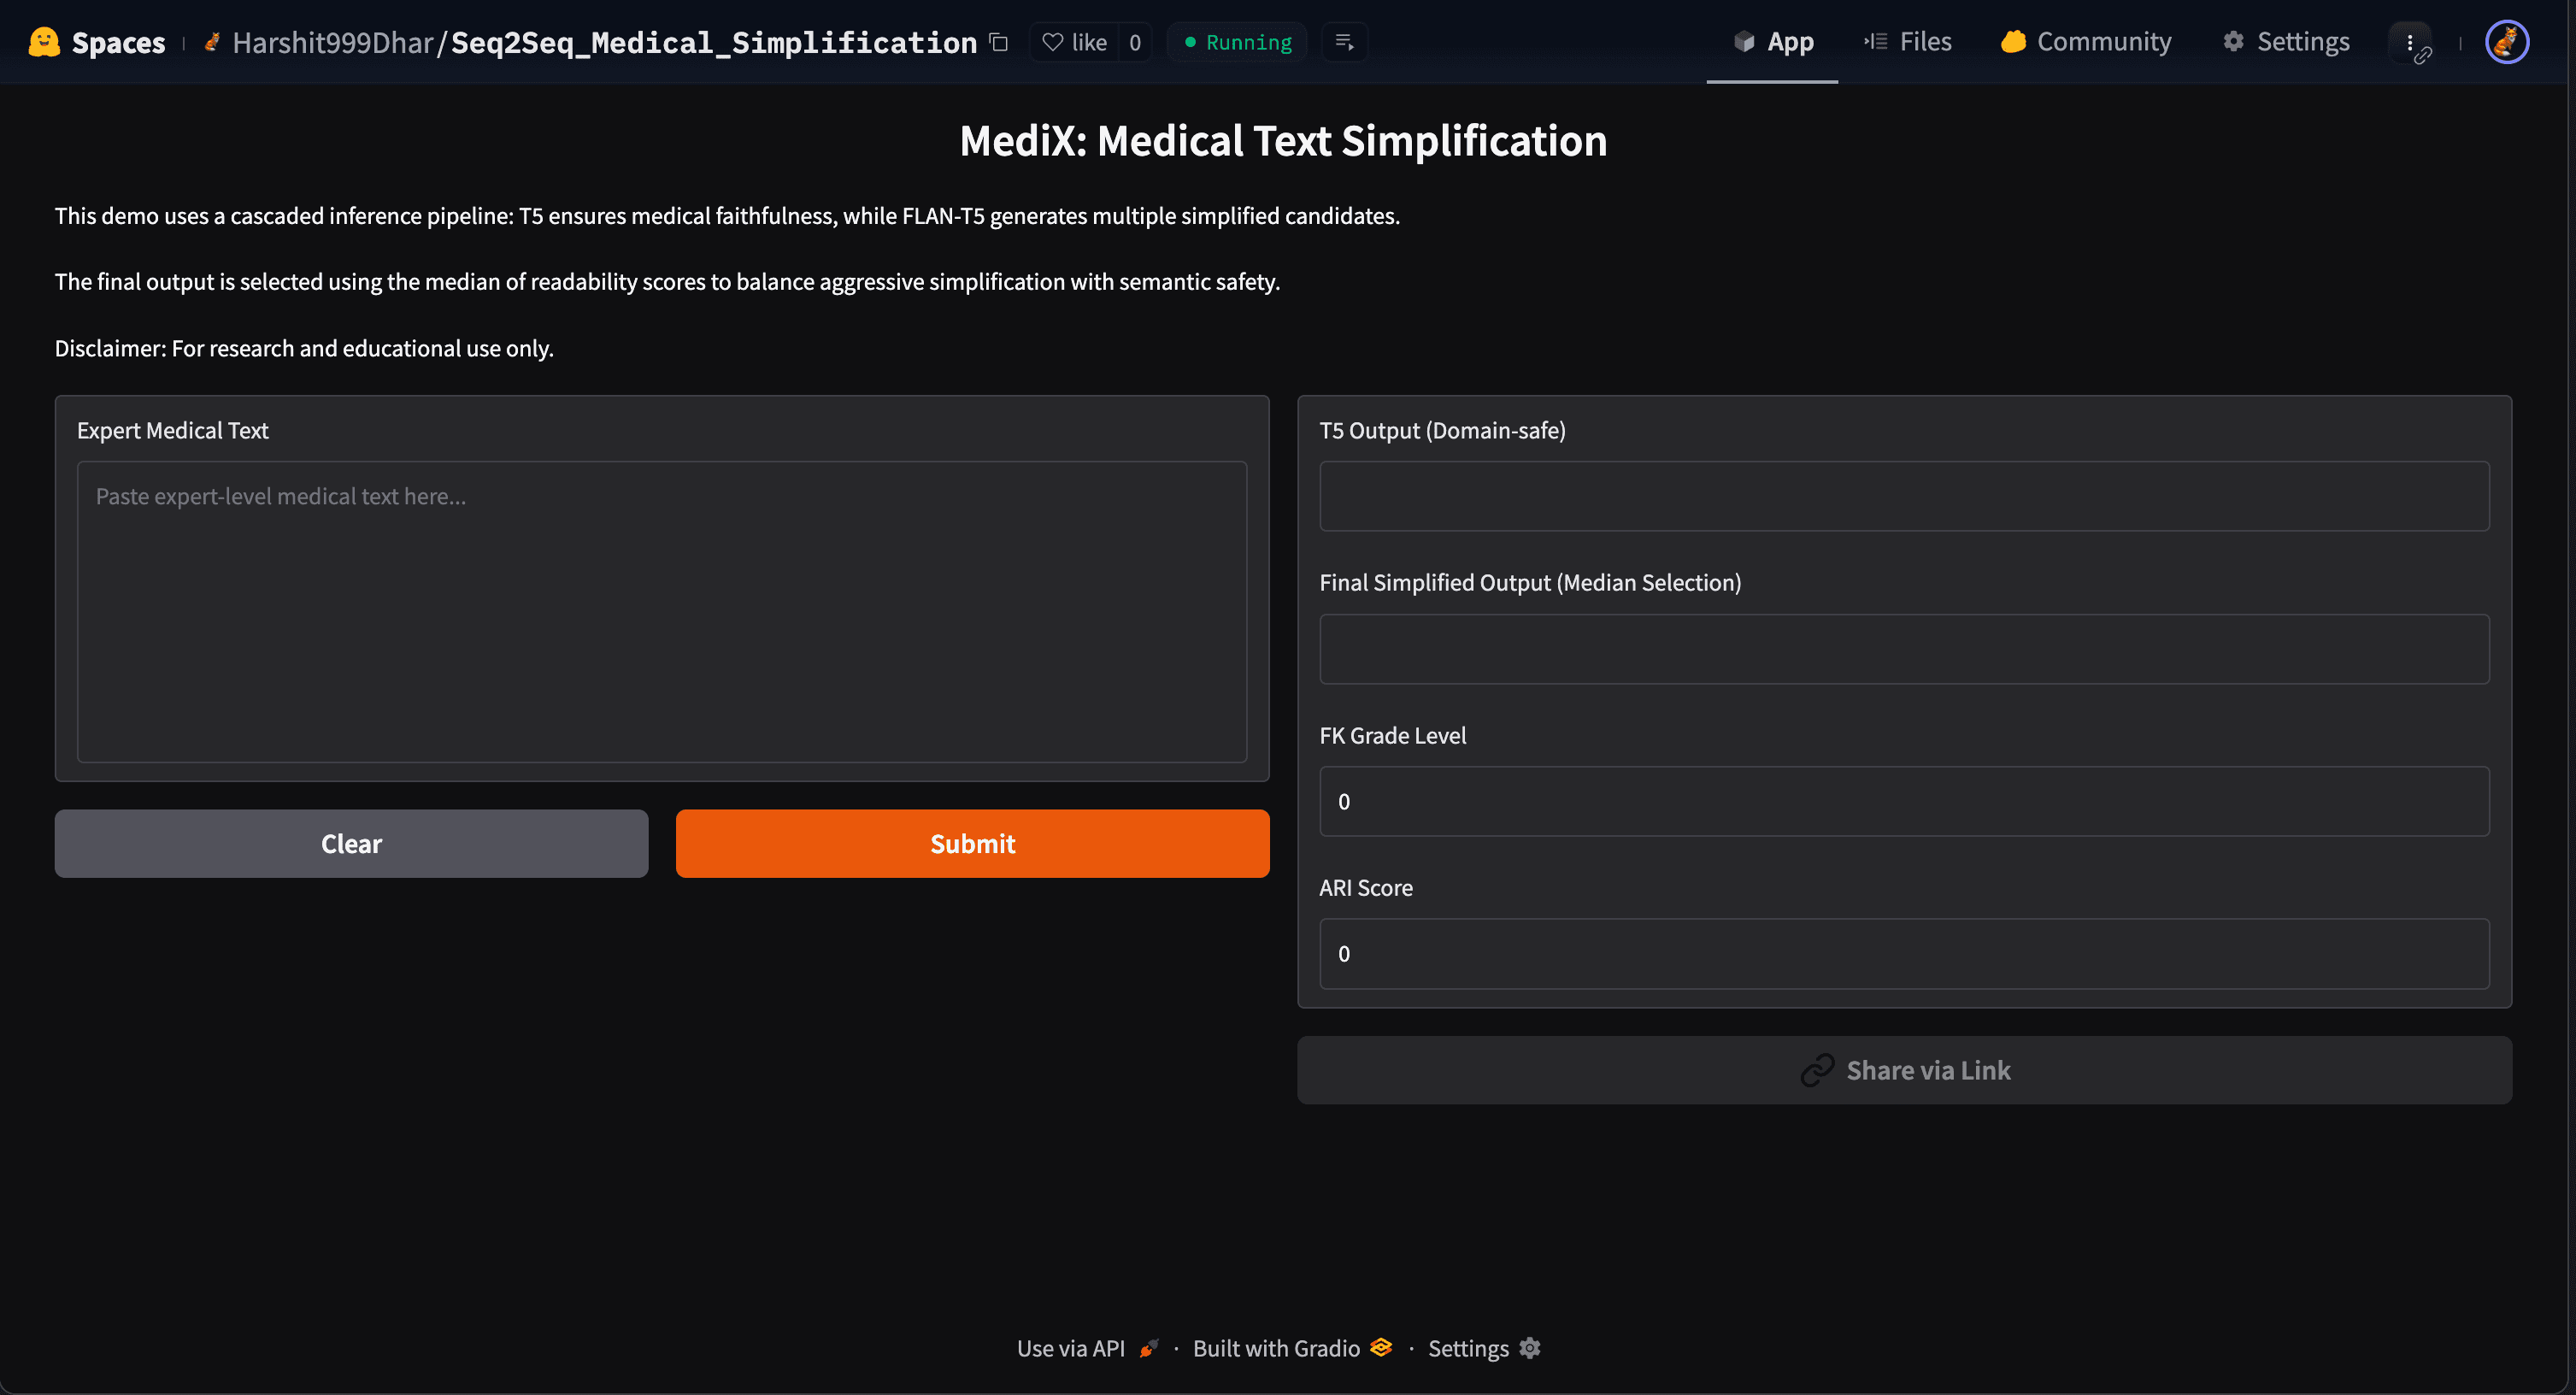Click the gear icon beside footer Settings

tap(1529, 1348)
